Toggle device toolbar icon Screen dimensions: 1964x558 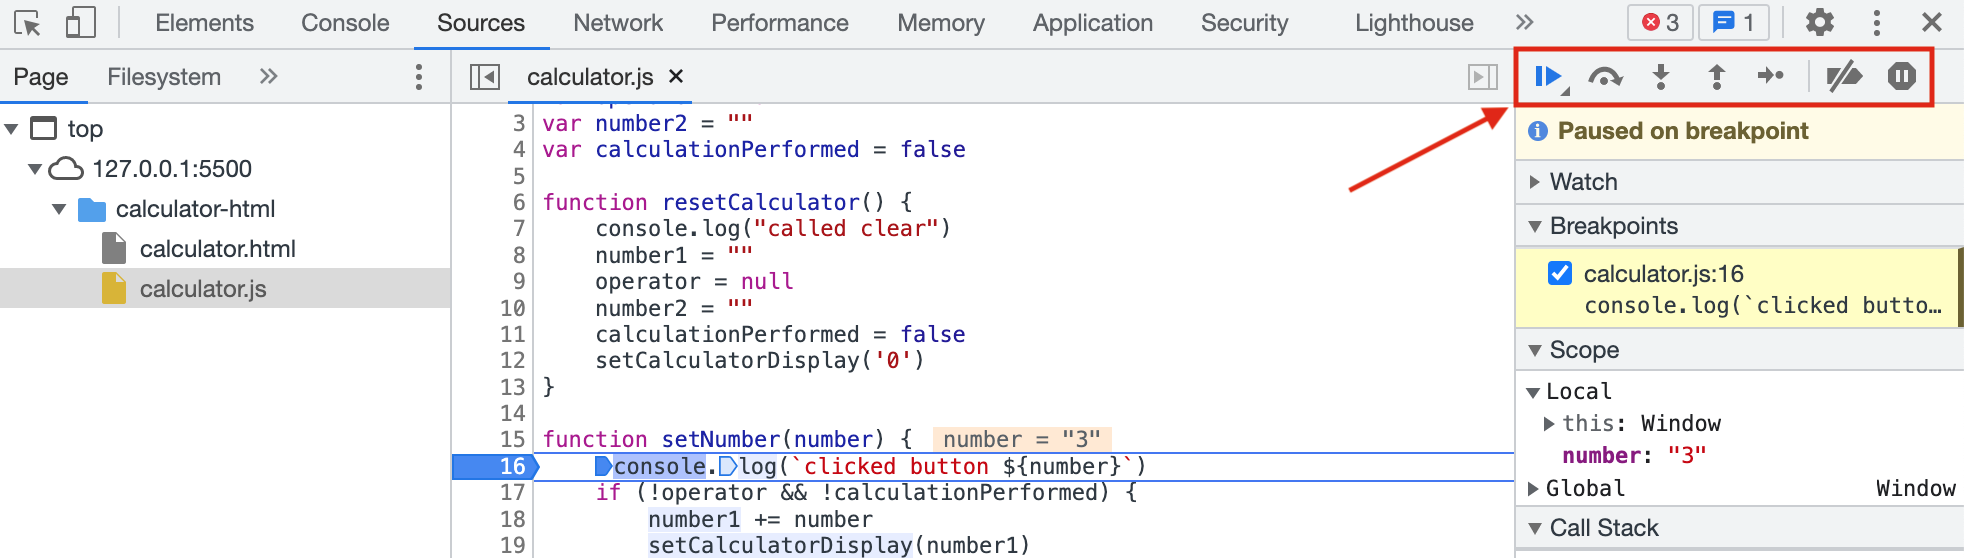(x=80, y=22)
